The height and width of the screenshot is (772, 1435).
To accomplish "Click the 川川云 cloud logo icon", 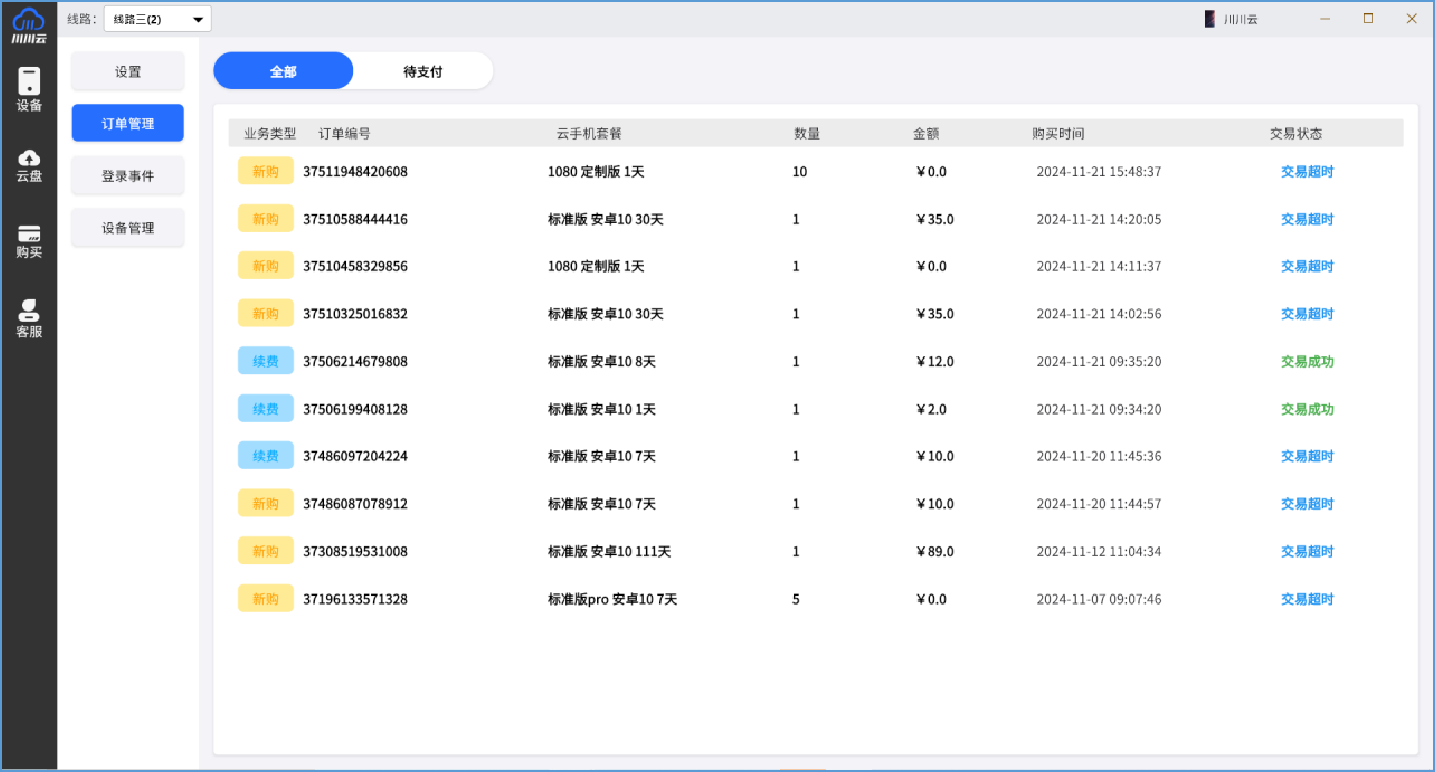I will 29,23.
